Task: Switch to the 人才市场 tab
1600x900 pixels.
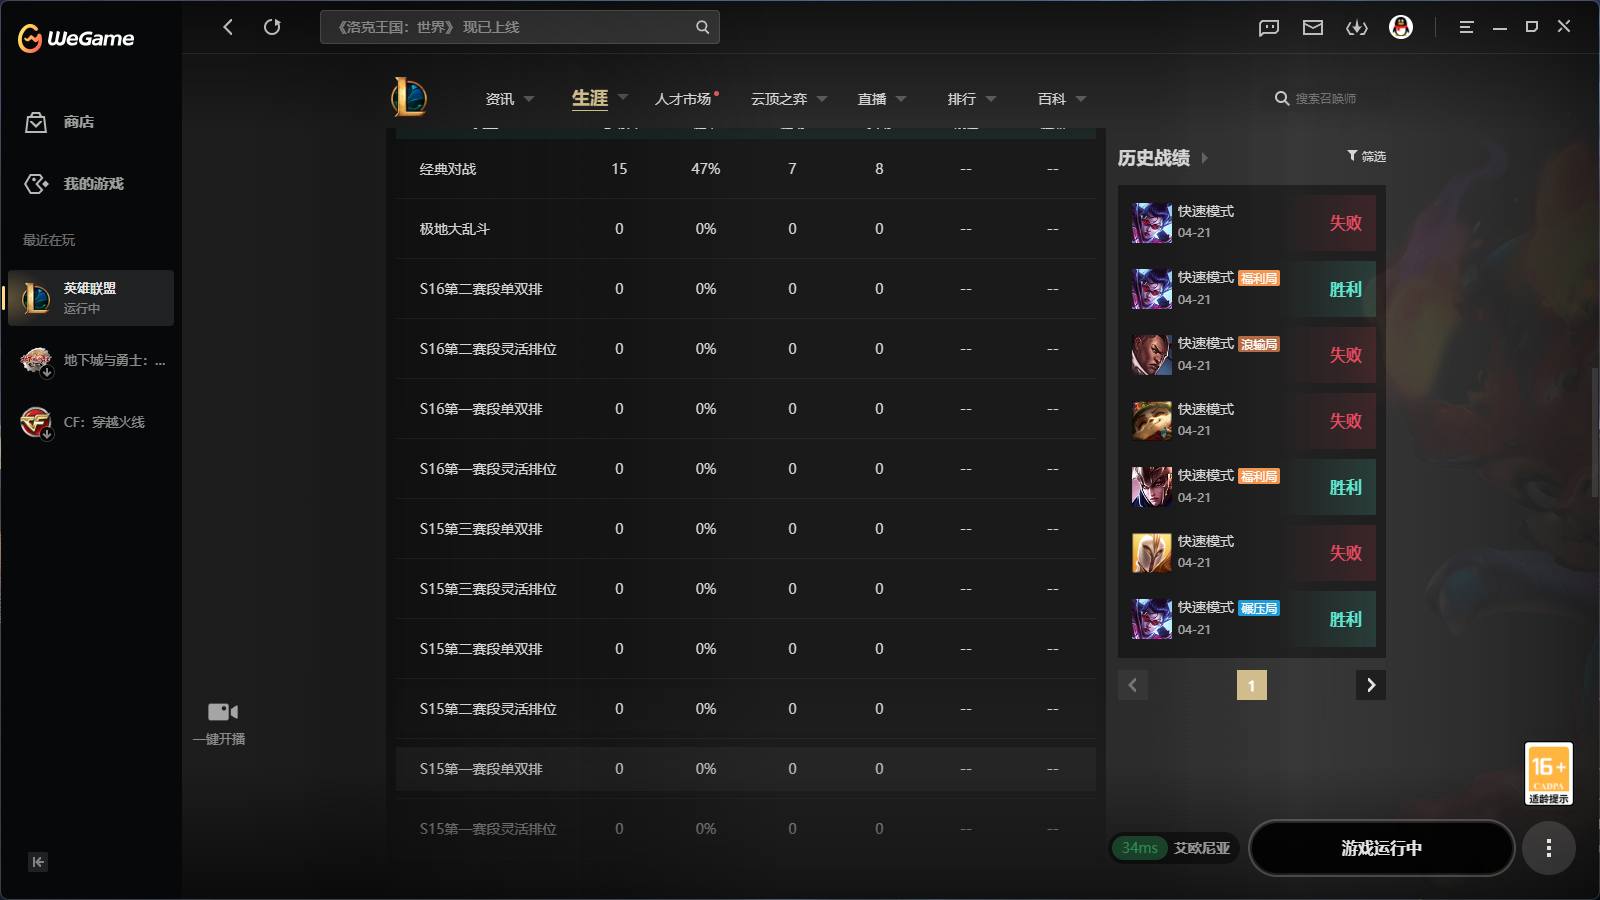Action: pos(684,99)
